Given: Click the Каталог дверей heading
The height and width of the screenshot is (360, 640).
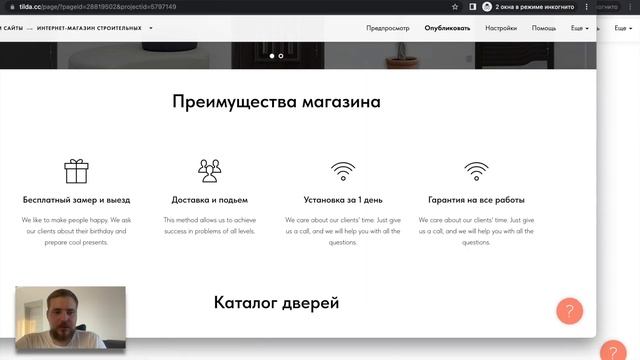Looking at the screenshot, I should (276, 303).
